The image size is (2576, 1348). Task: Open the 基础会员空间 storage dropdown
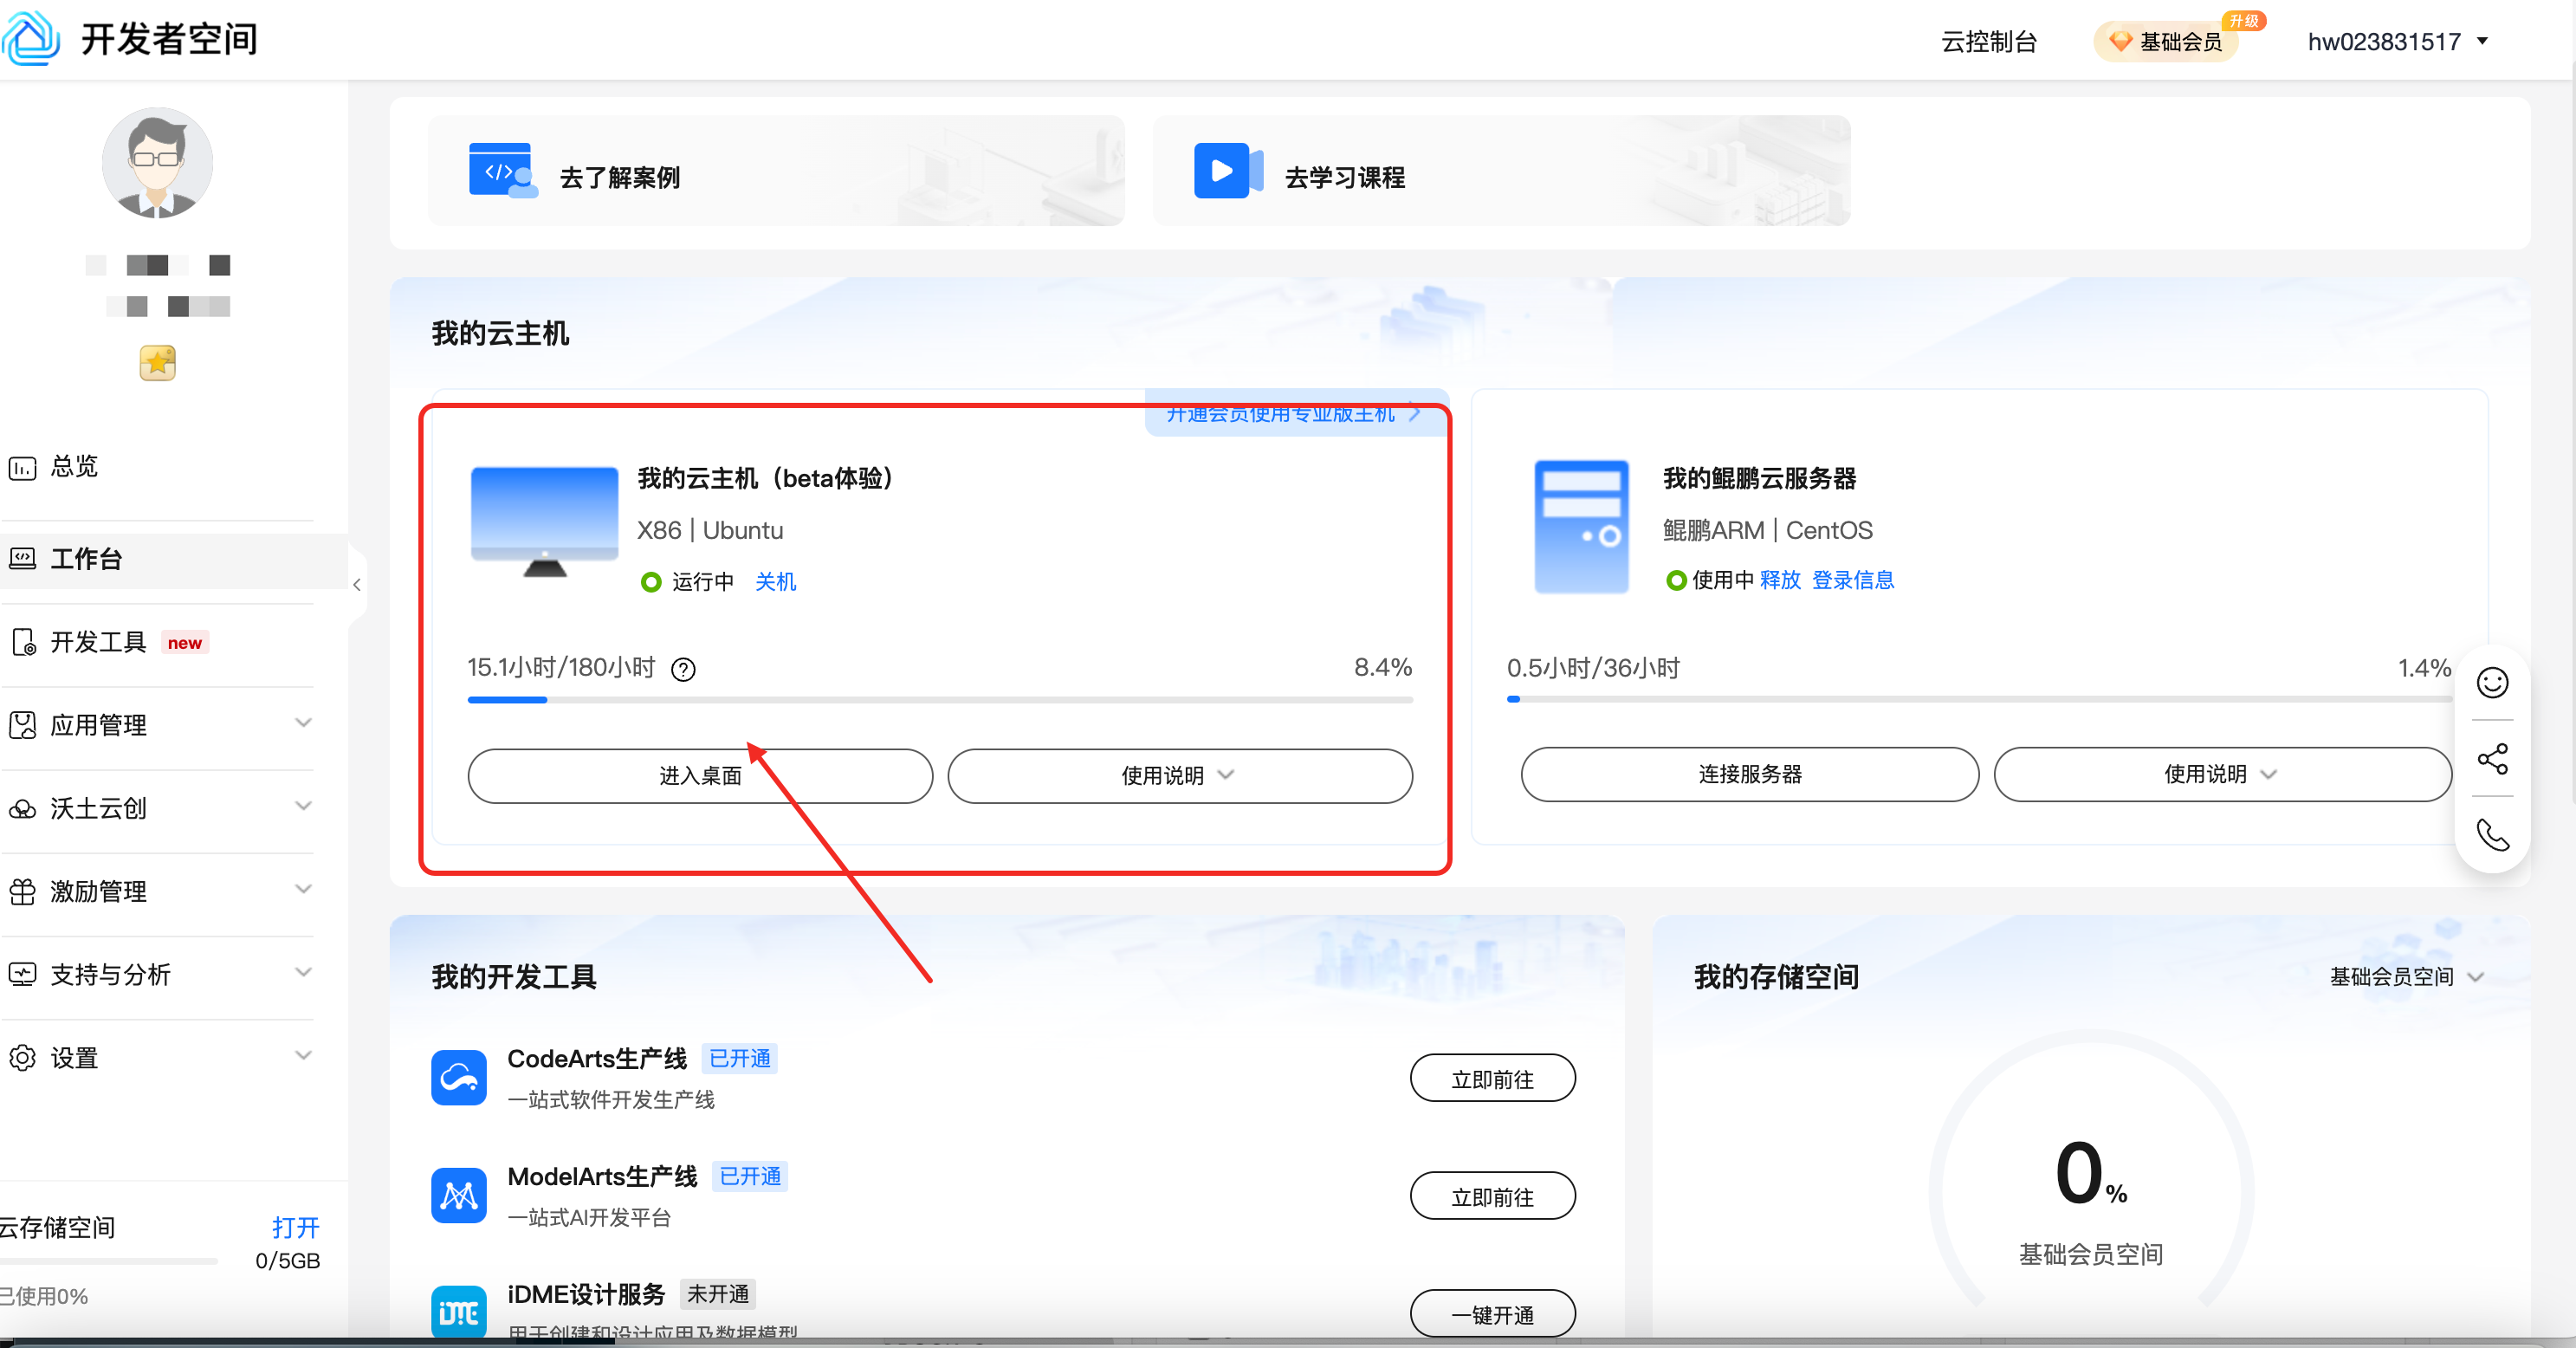2405,977
